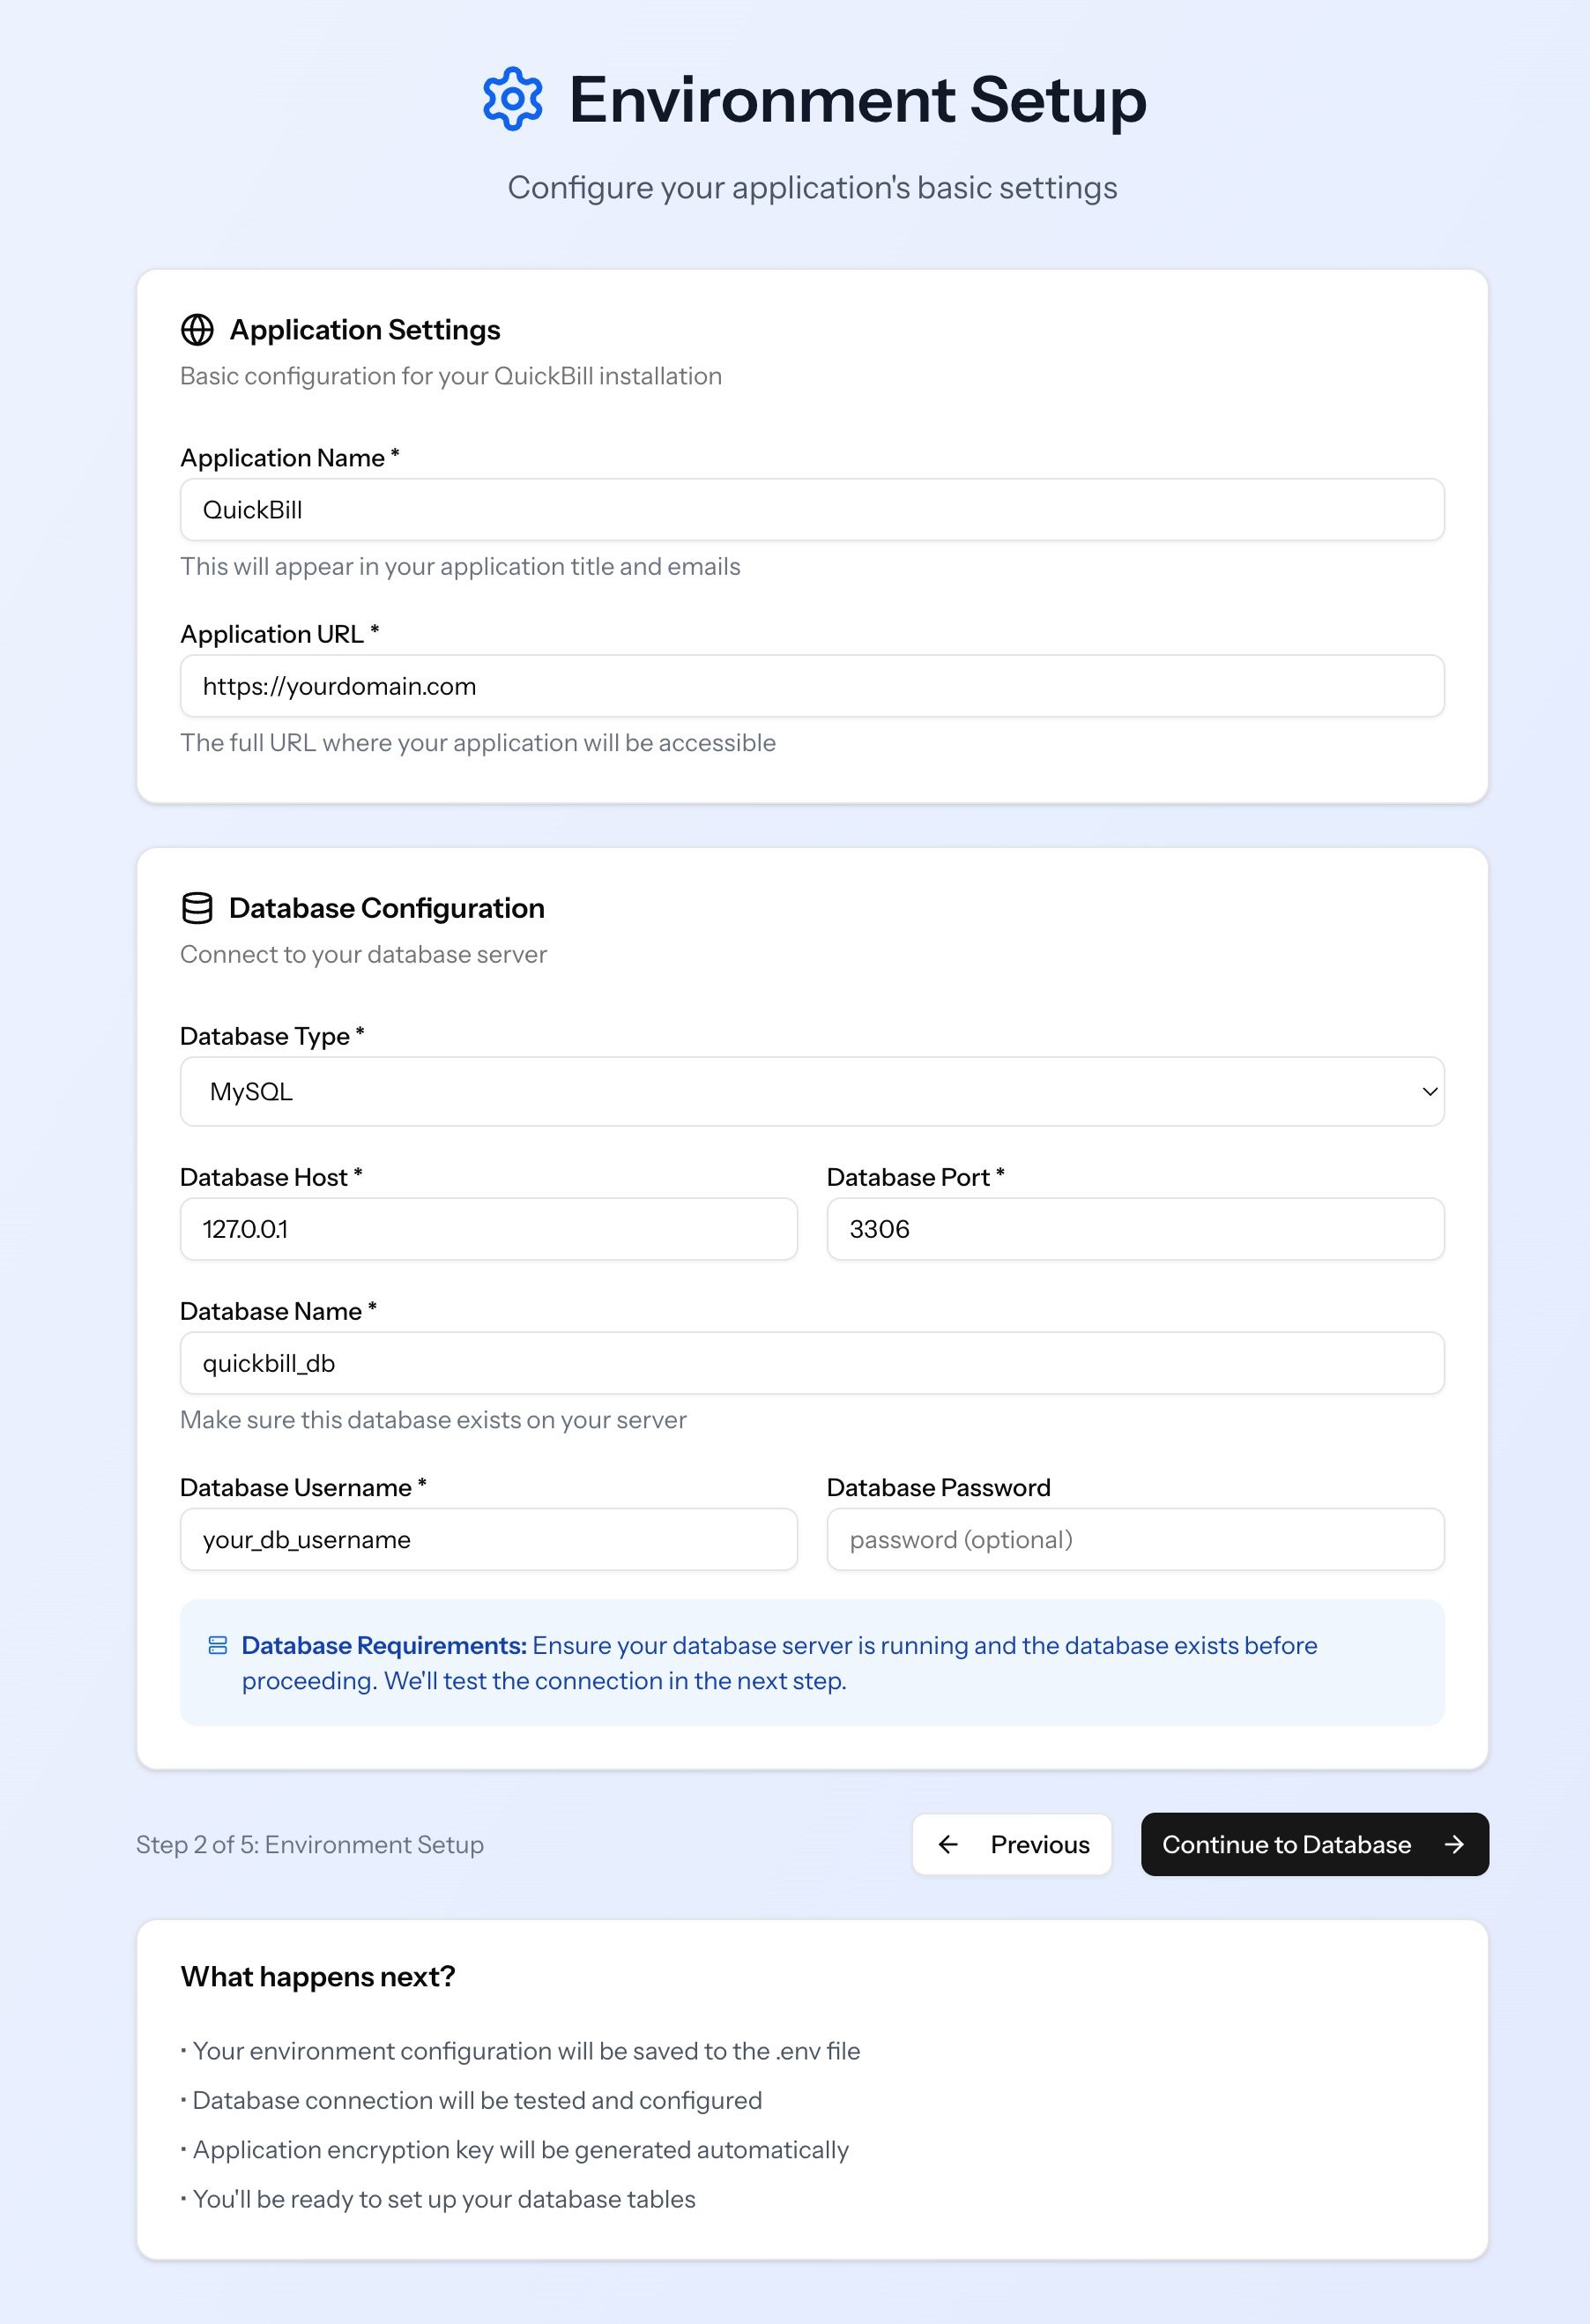Screen dimensions: 1590x2324
Task: Click the What happens next? heading
Action: (318, 1976)
